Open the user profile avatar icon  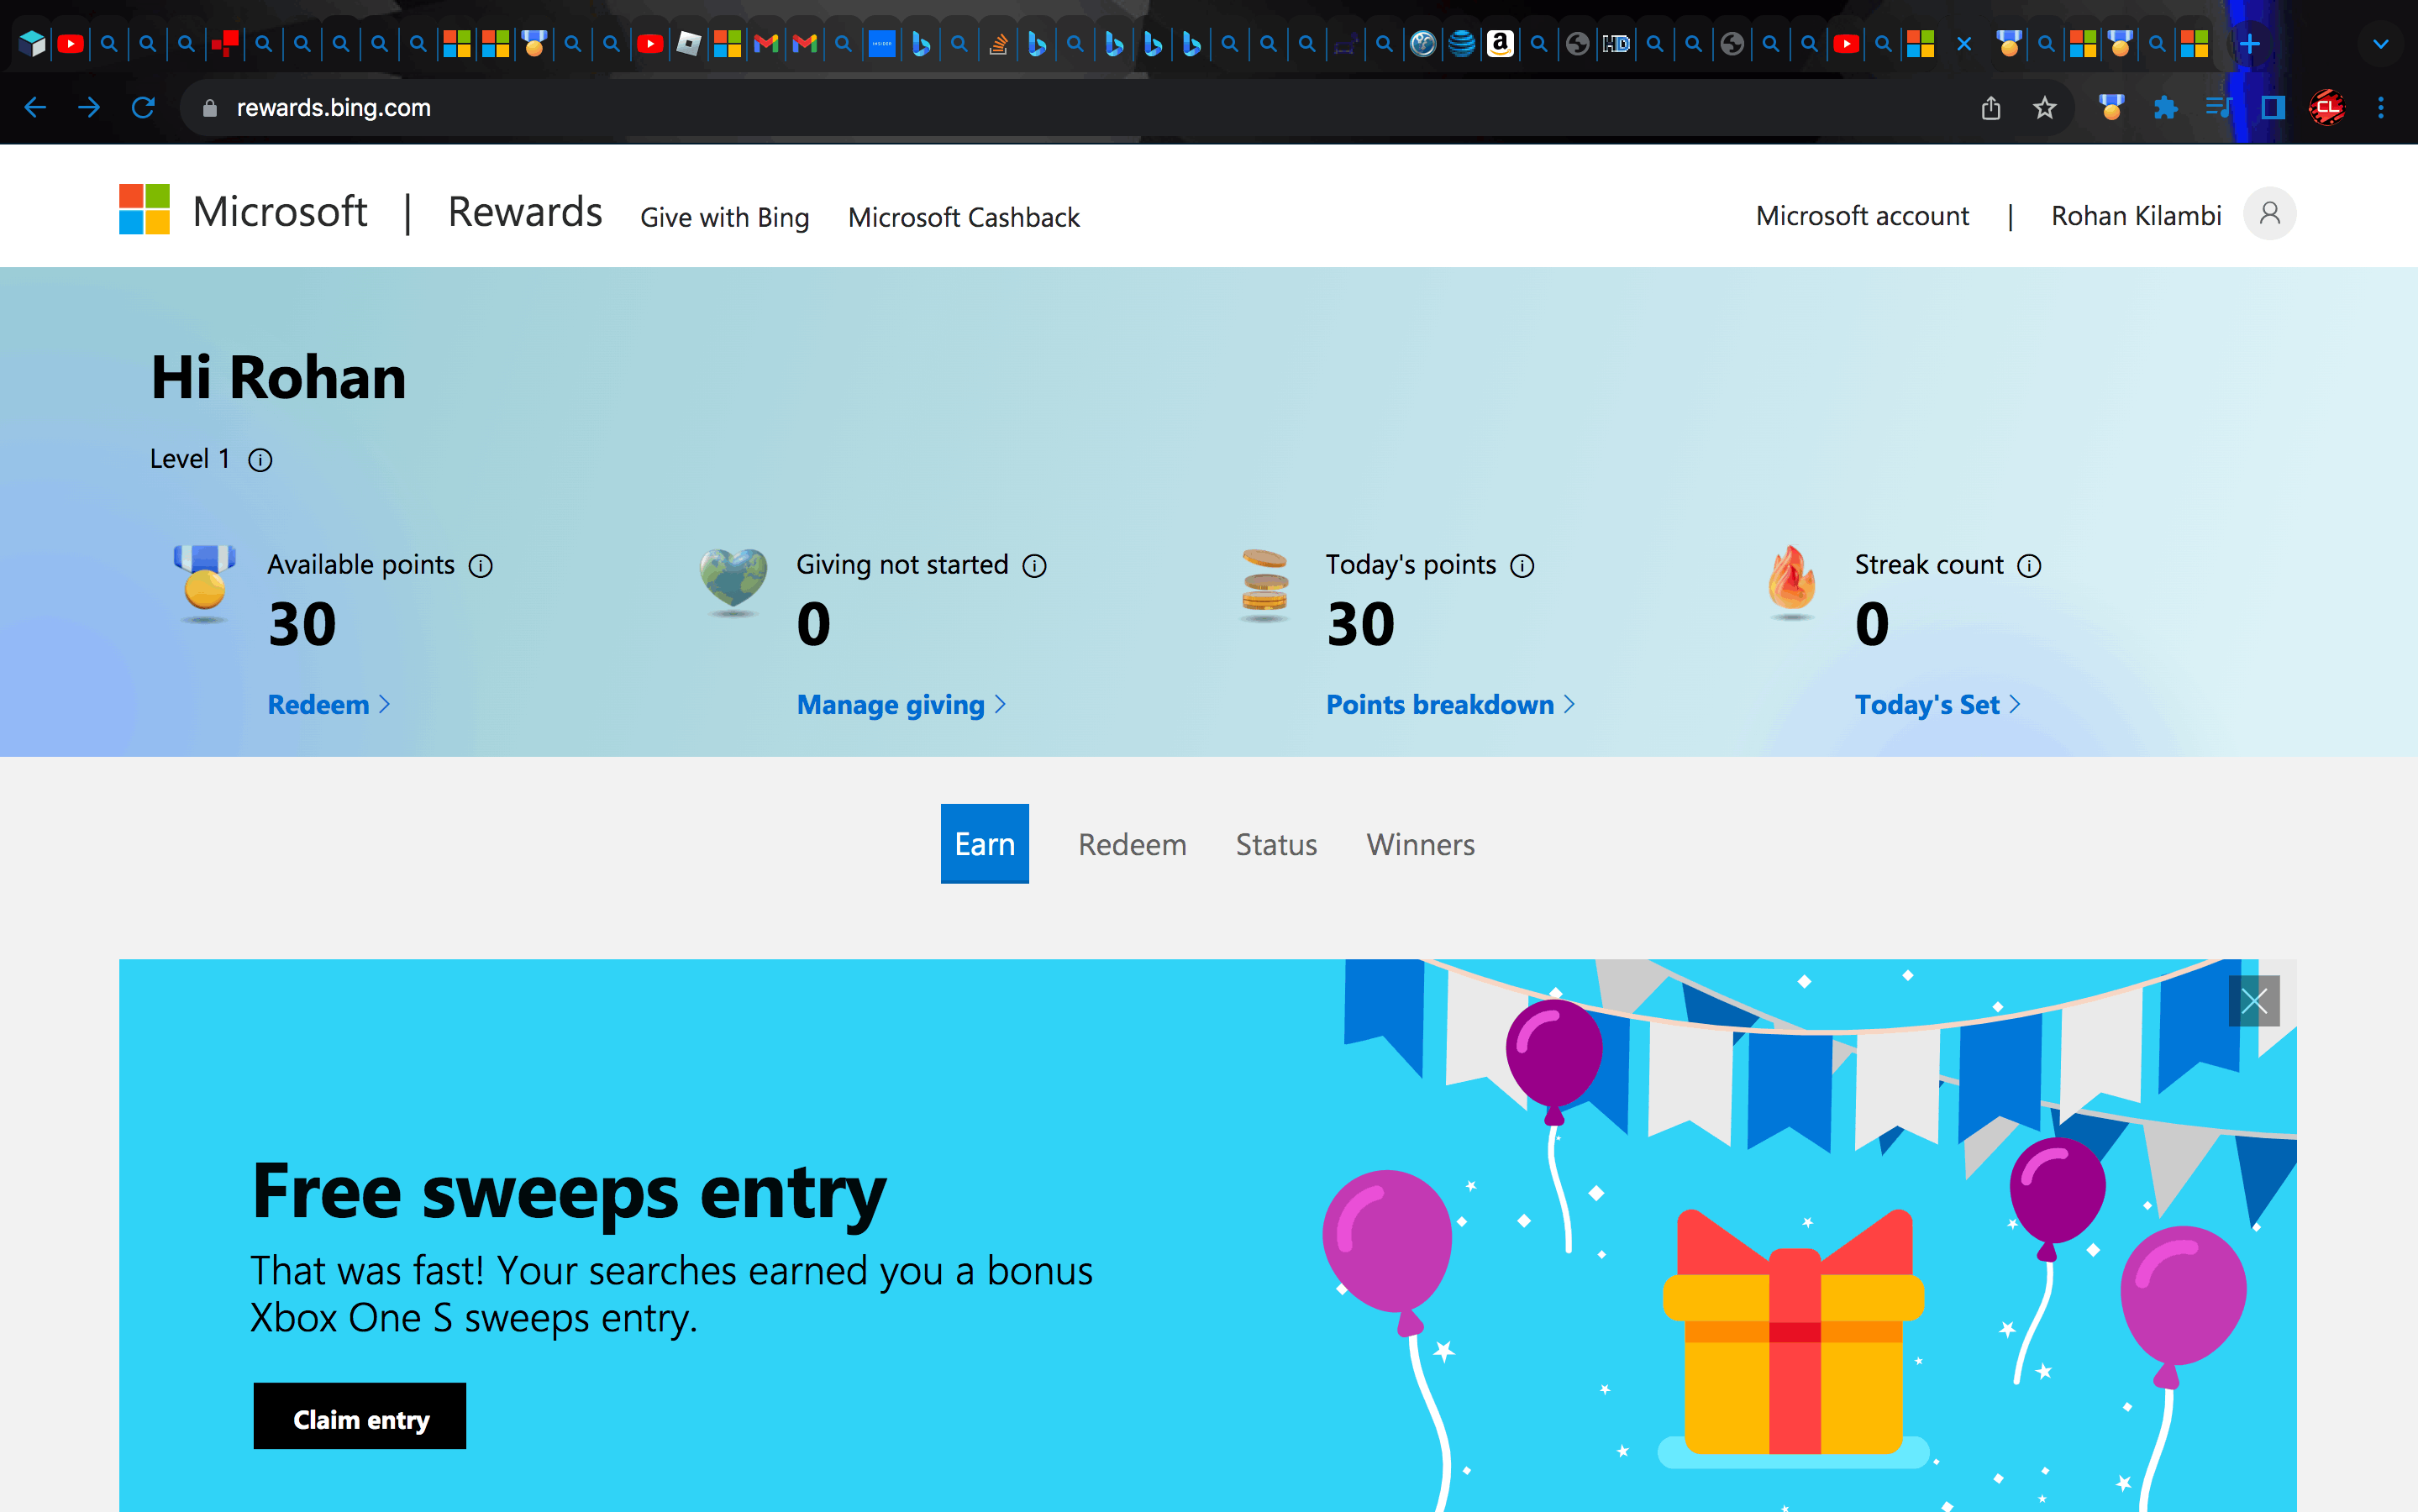coord(2270,214)
